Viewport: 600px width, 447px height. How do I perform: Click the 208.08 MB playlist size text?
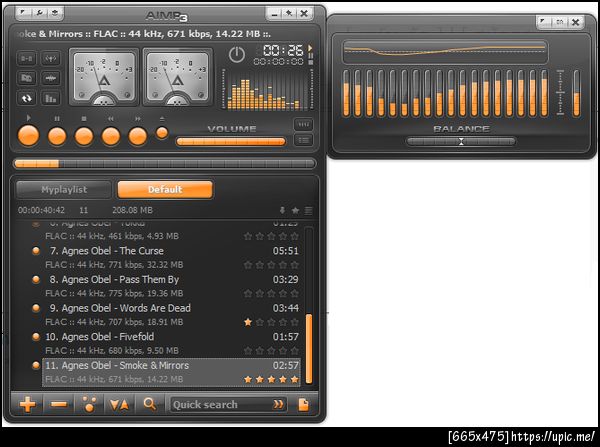point(132,210)
